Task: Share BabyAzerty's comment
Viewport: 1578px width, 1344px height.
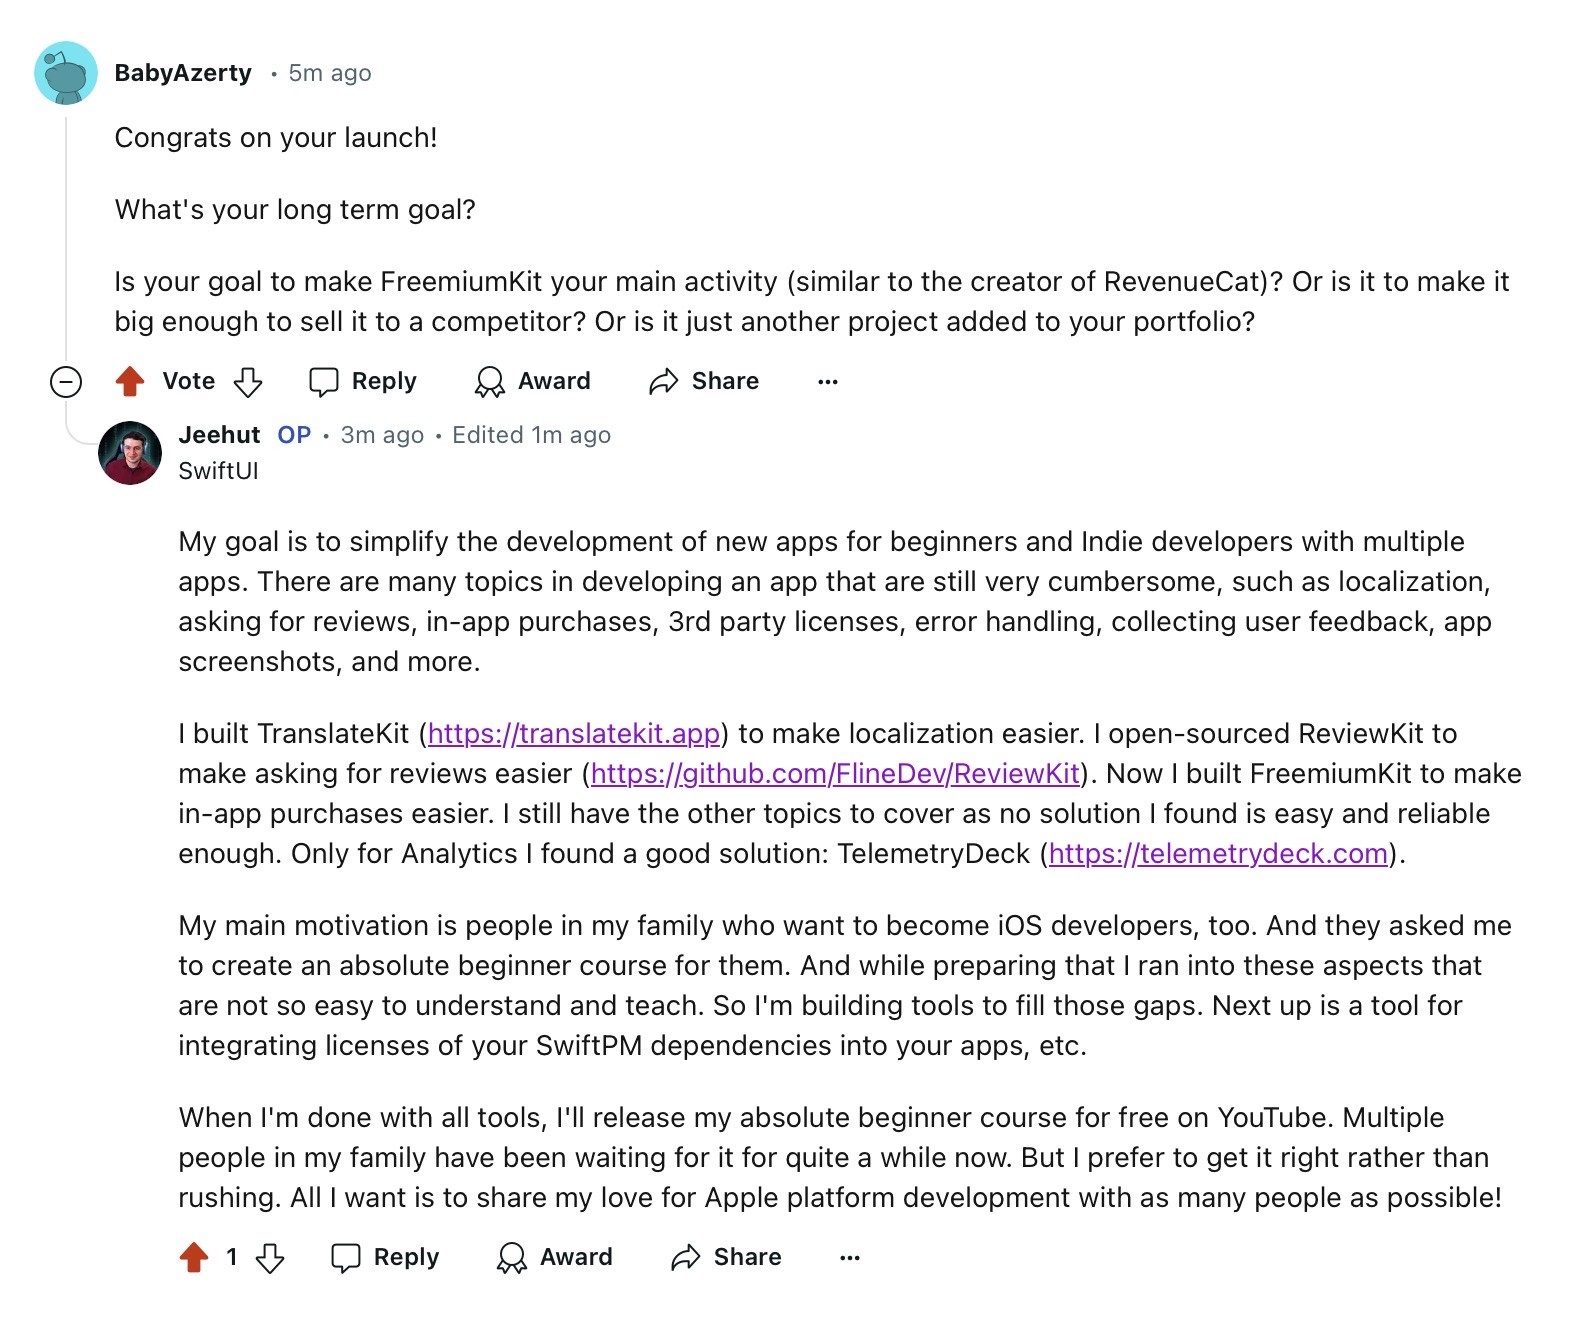Action: [704, 382]
